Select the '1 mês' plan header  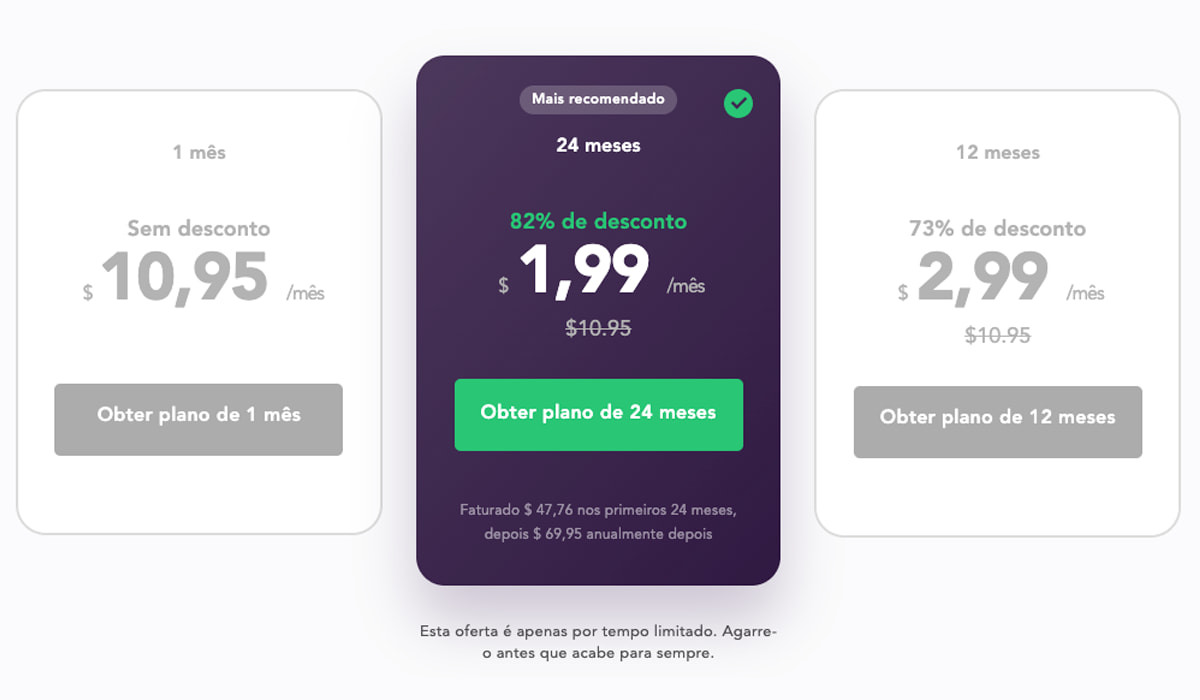pyautogui.click(x=197, y=152)
